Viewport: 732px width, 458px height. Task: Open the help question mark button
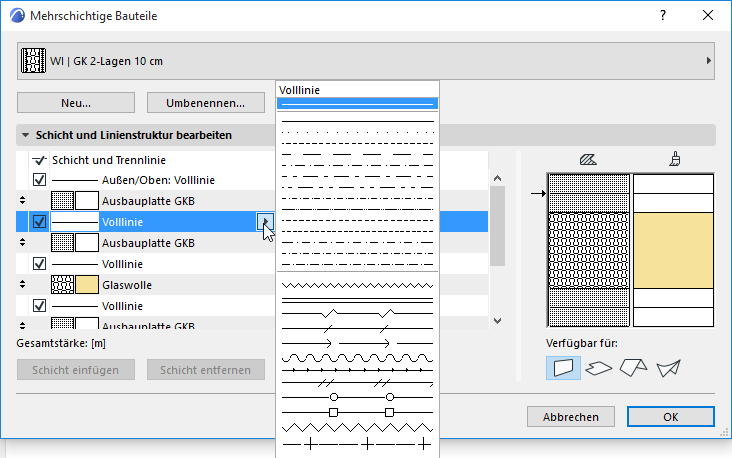pyautogui.click(x=663, y=15)
